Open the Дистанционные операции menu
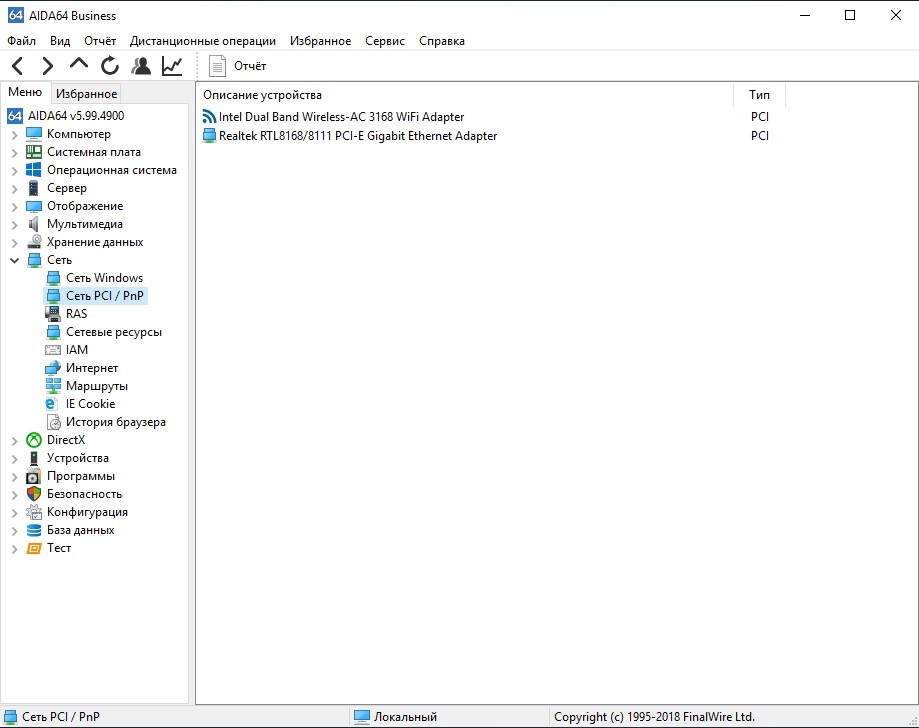The height and width of the screenshot is (728, 919). (x=202, y=41)
